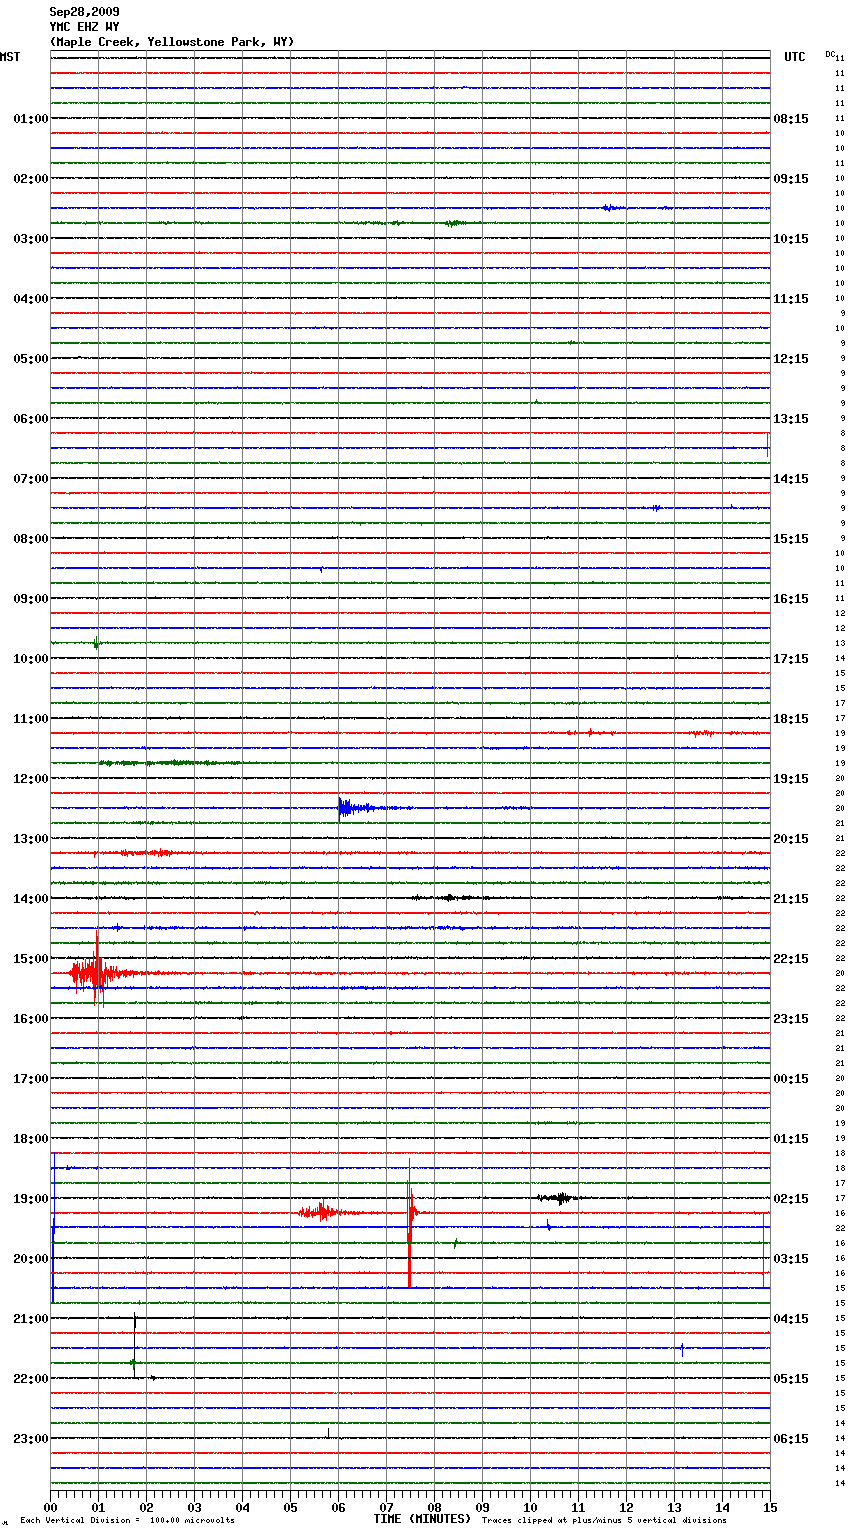Viewport: 850px width, 1534px height.
Task: Select minute tick label 12 on x-axis
Action: [x=626, y=1507]
